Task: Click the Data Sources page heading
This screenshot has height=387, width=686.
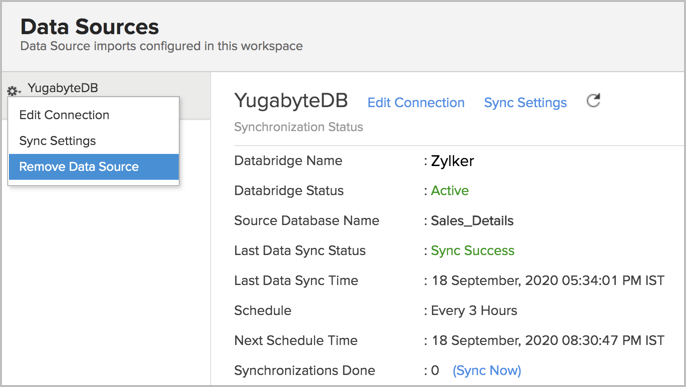Action: click(x=90, y=27)
